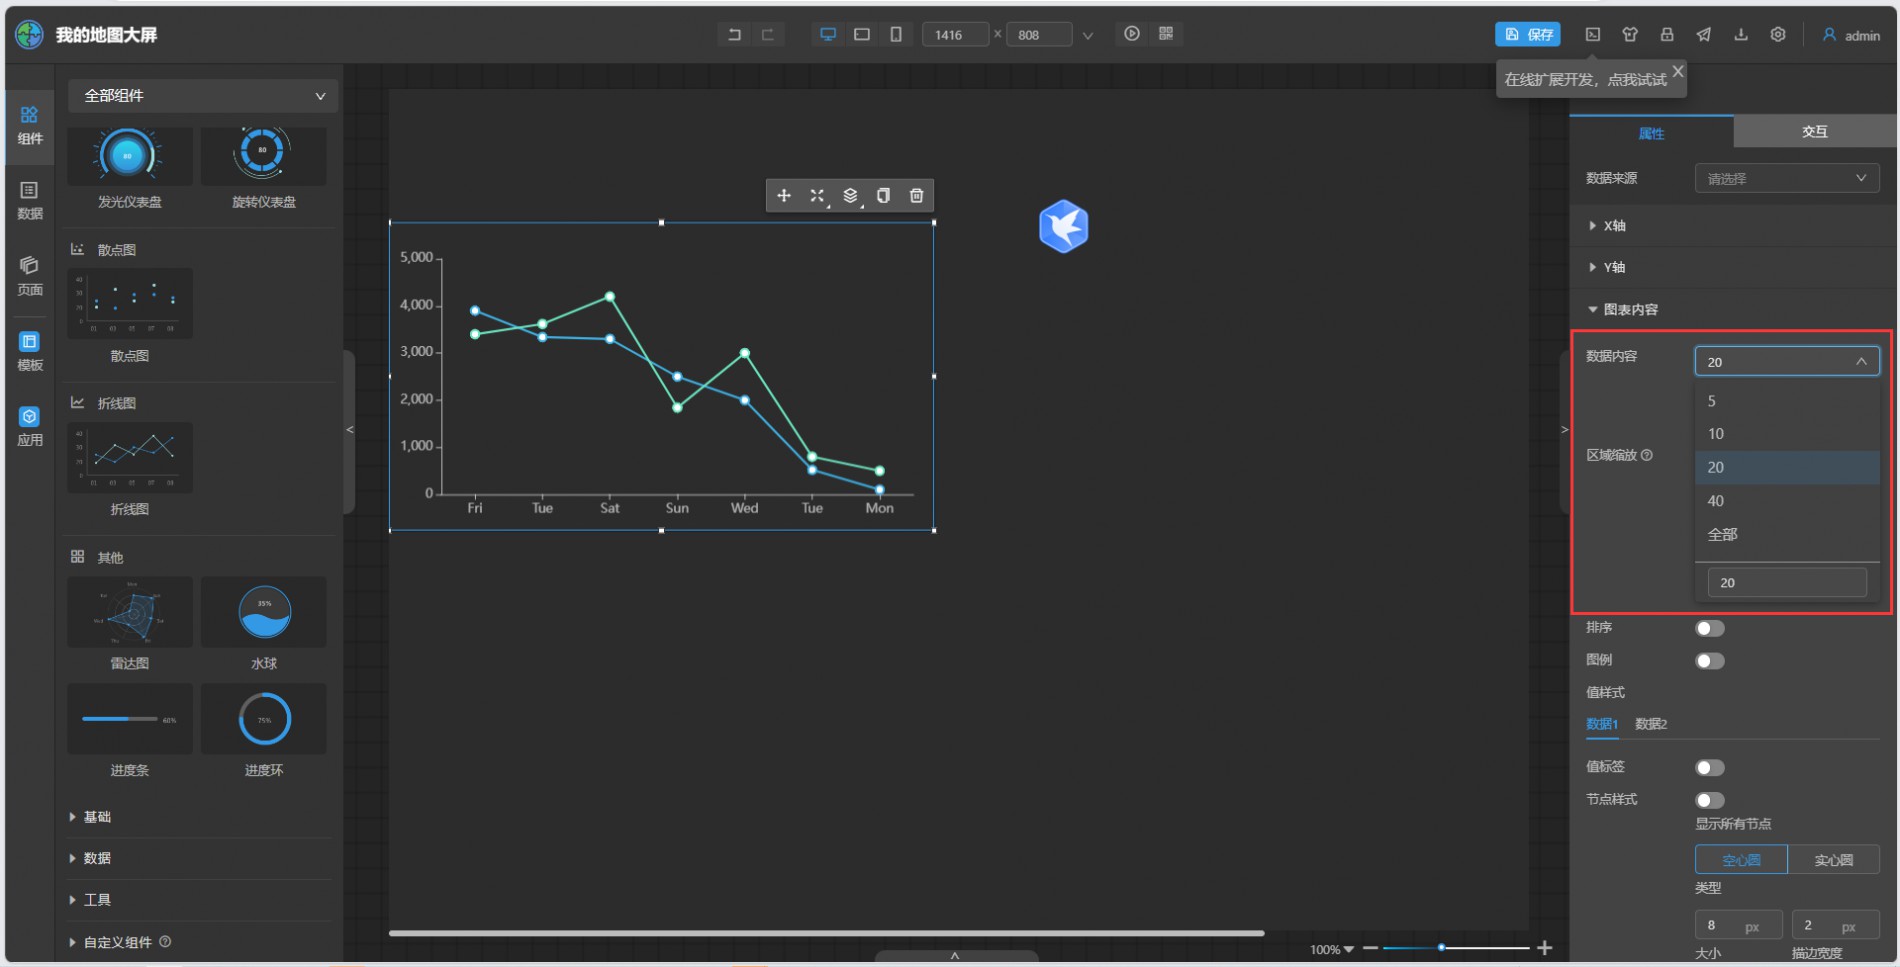Click the lock icon in header

click(1666, 35)
